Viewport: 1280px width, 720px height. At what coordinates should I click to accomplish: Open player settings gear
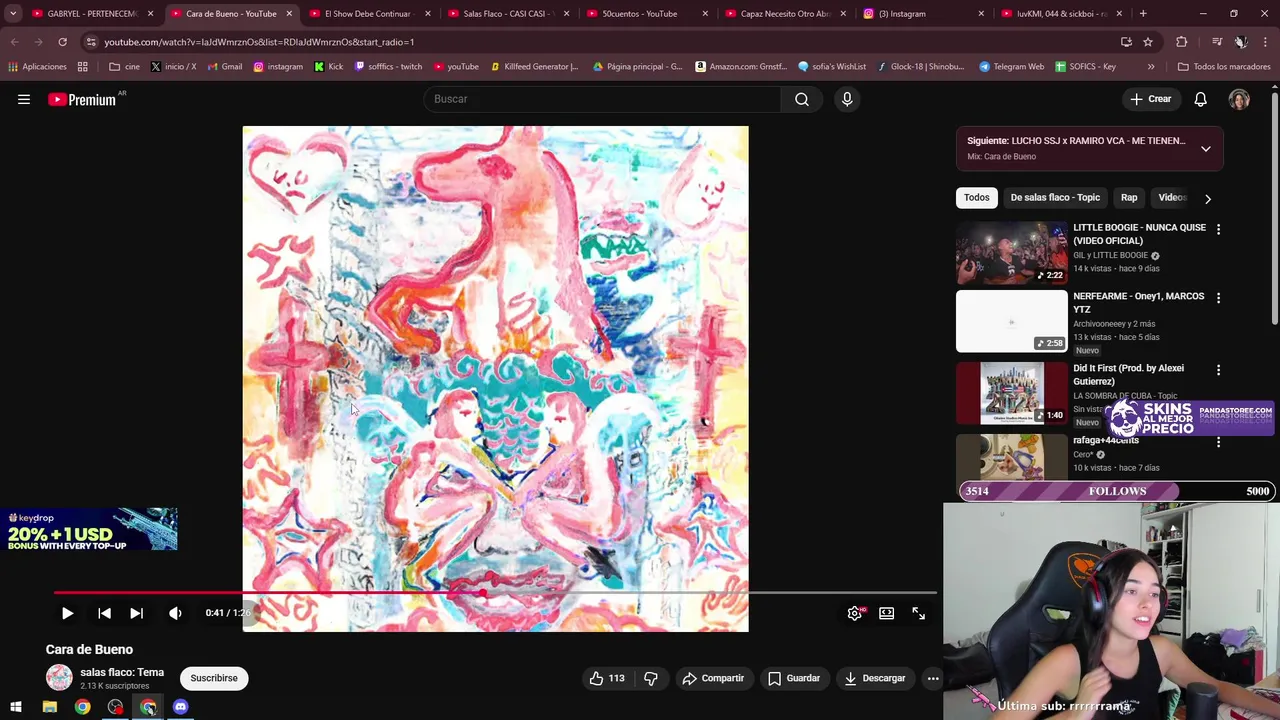click(854, 613)
